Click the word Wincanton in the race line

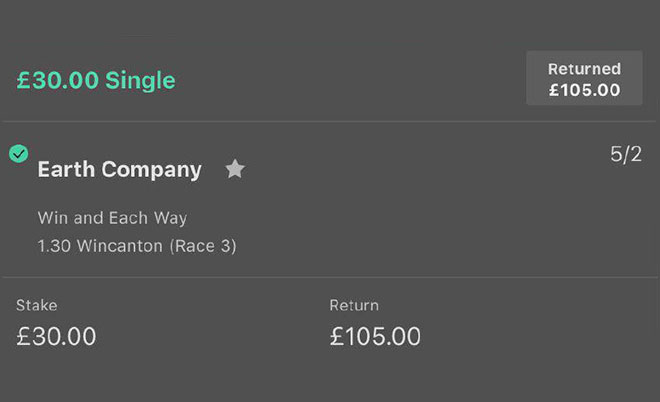tap(118, 245)
